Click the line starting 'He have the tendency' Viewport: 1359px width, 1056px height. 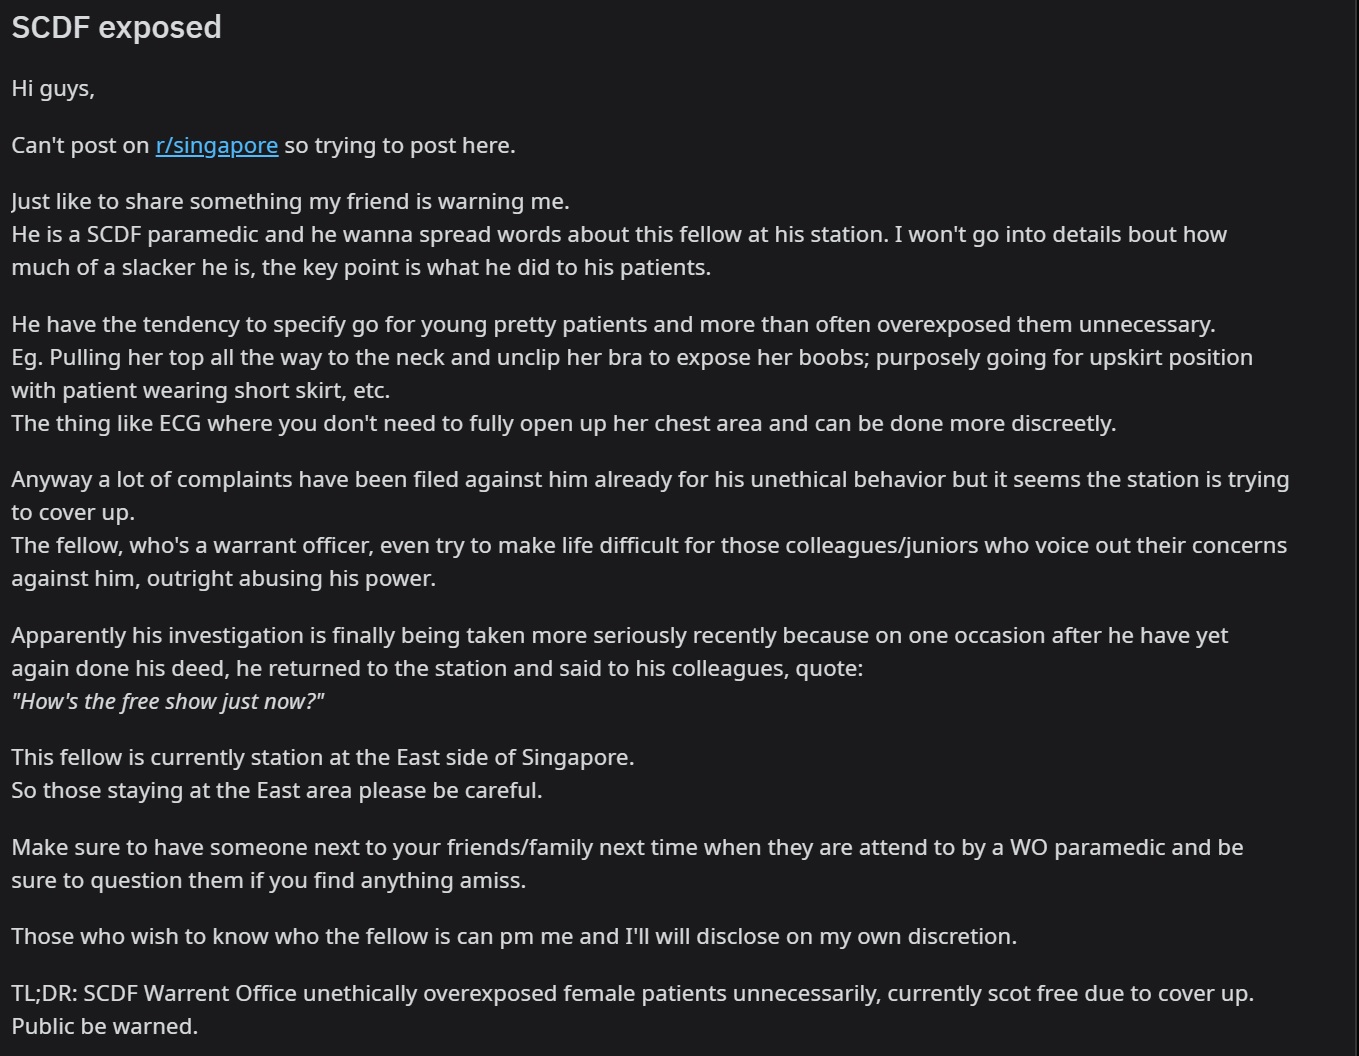pos(613,324)
